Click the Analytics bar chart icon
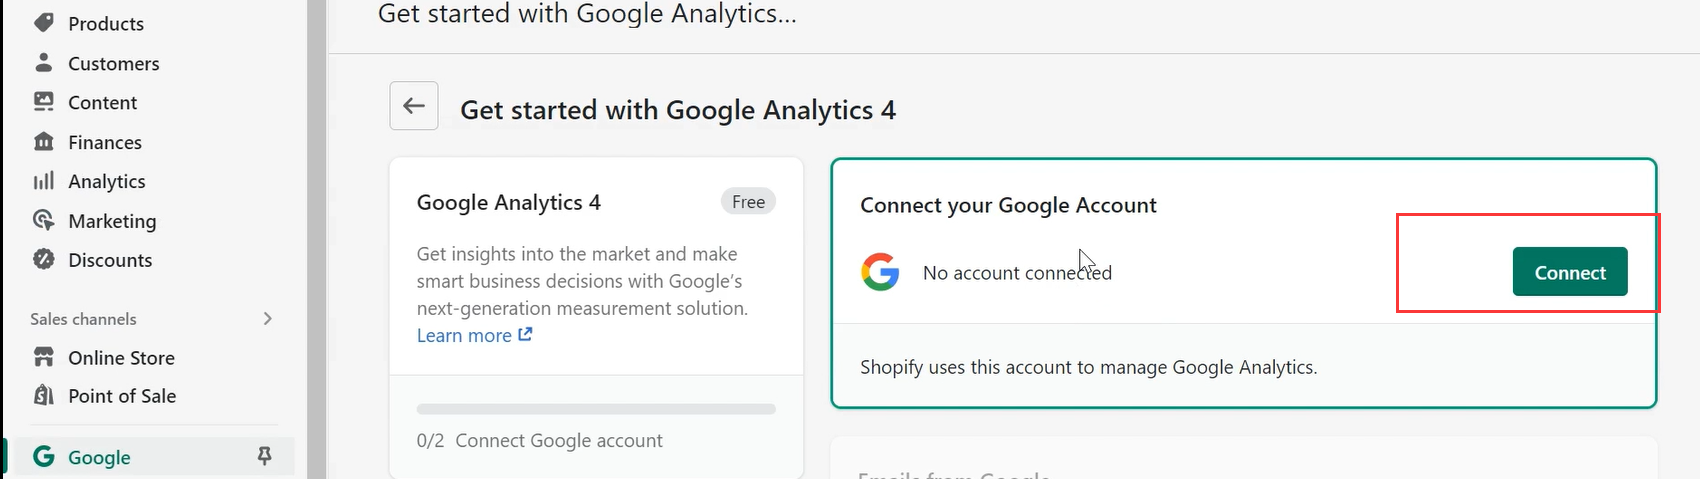 click(44, 181)
